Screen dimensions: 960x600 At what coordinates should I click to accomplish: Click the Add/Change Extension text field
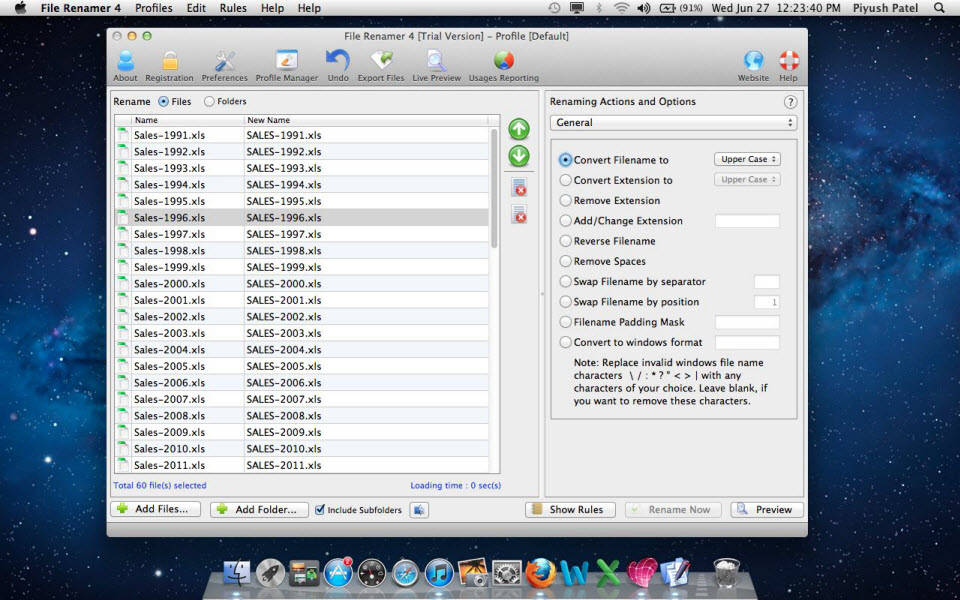(x=748, y=221)
